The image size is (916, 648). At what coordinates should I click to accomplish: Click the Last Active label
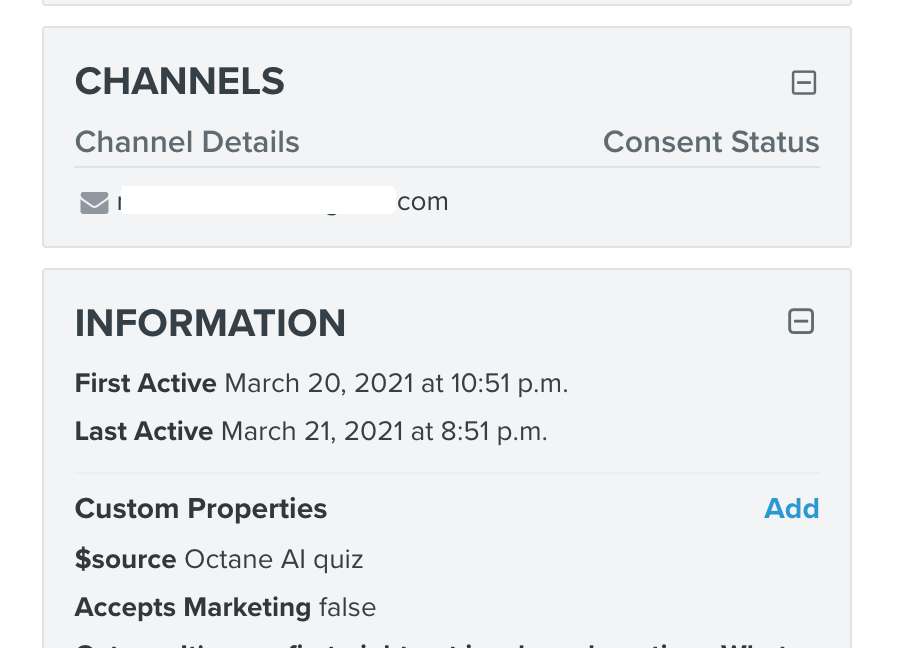click(x=144, y=432)
